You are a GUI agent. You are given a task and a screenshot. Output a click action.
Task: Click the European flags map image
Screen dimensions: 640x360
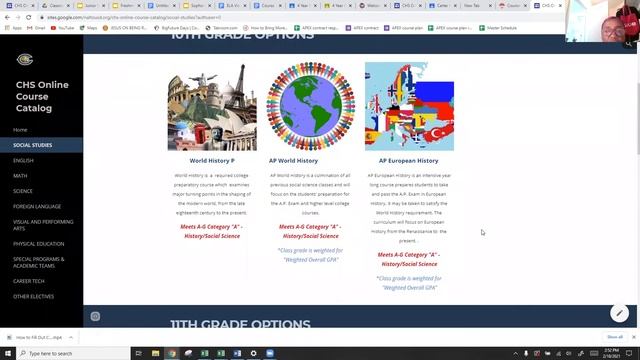point(409,107)
